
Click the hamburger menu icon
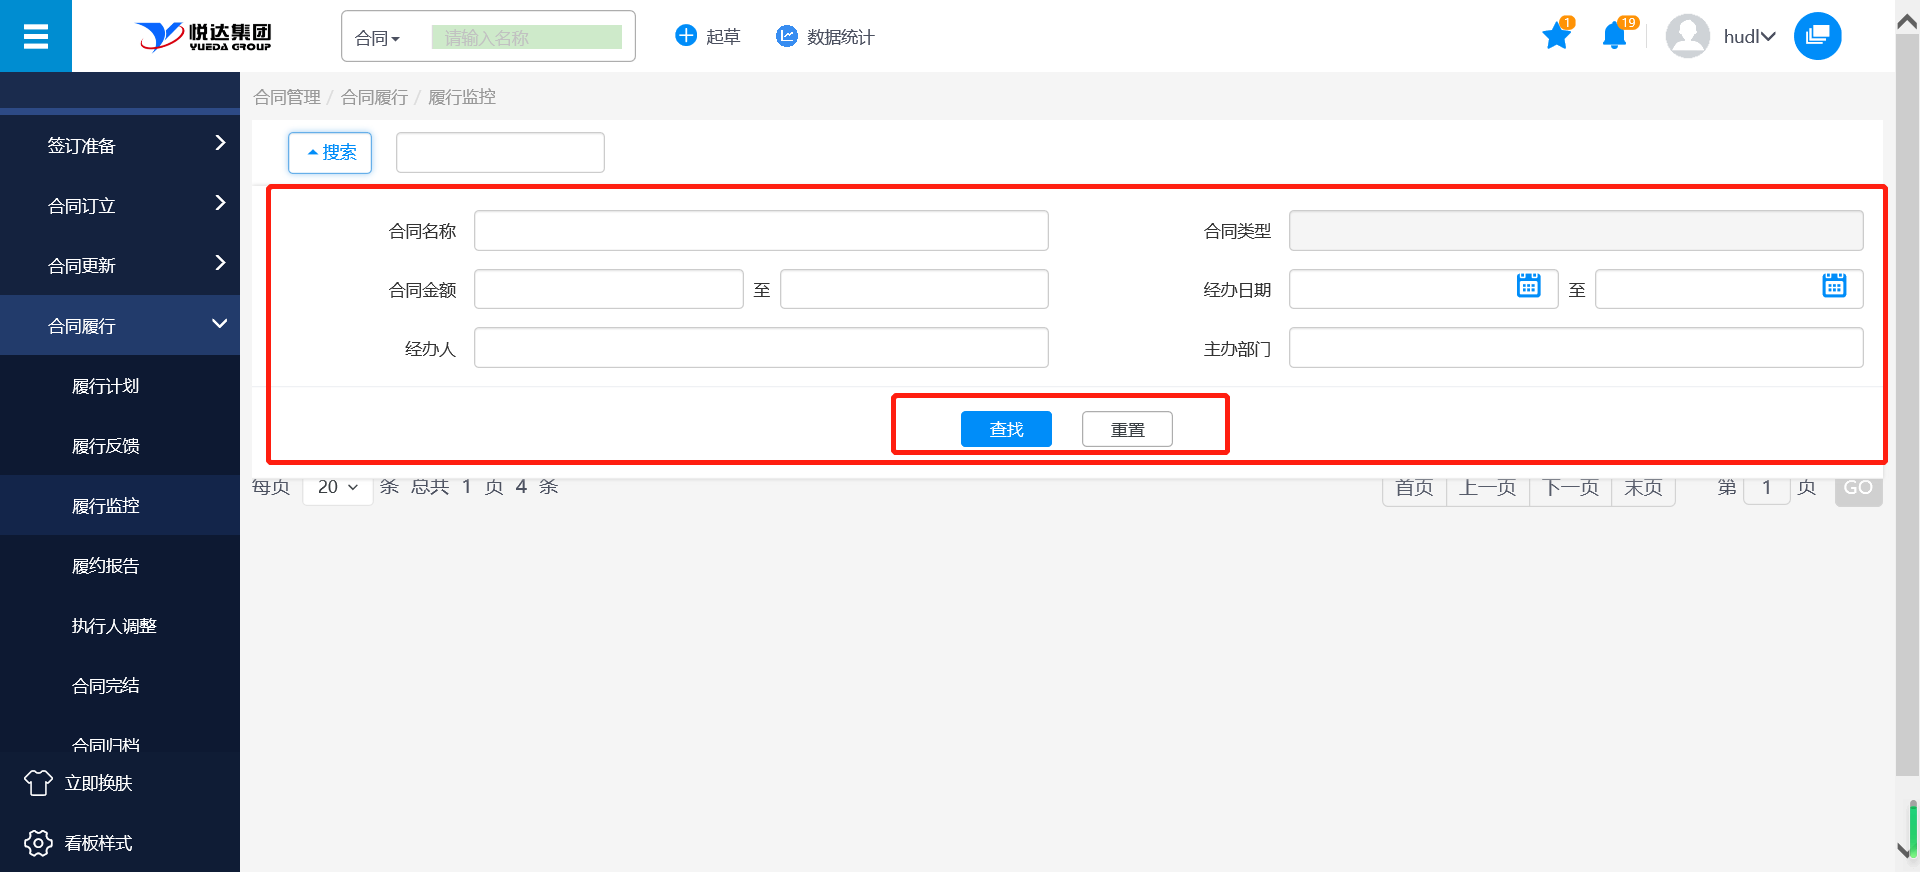[36, 36]
